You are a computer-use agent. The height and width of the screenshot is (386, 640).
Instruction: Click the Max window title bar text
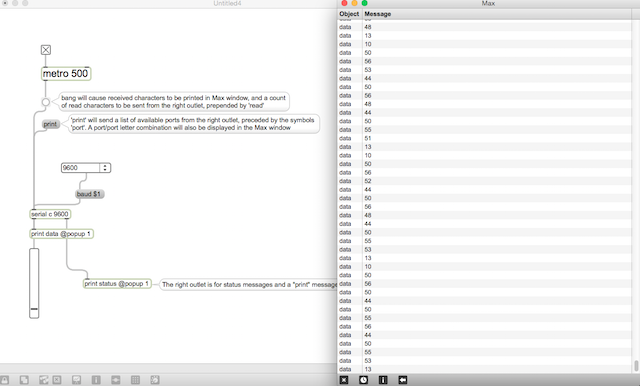[488, 3]
